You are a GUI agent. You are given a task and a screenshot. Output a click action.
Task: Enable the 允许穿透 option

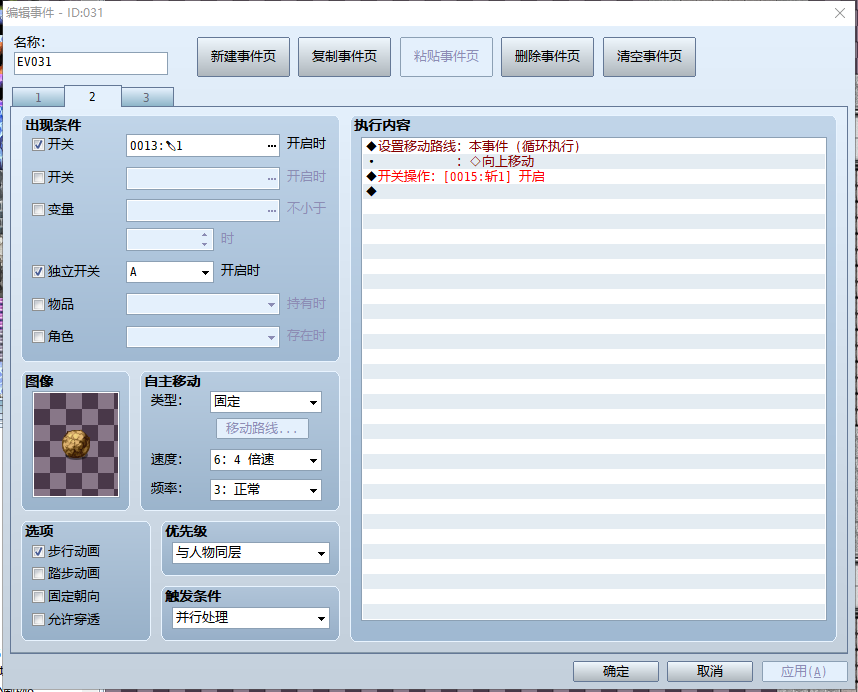coord(38,619)
